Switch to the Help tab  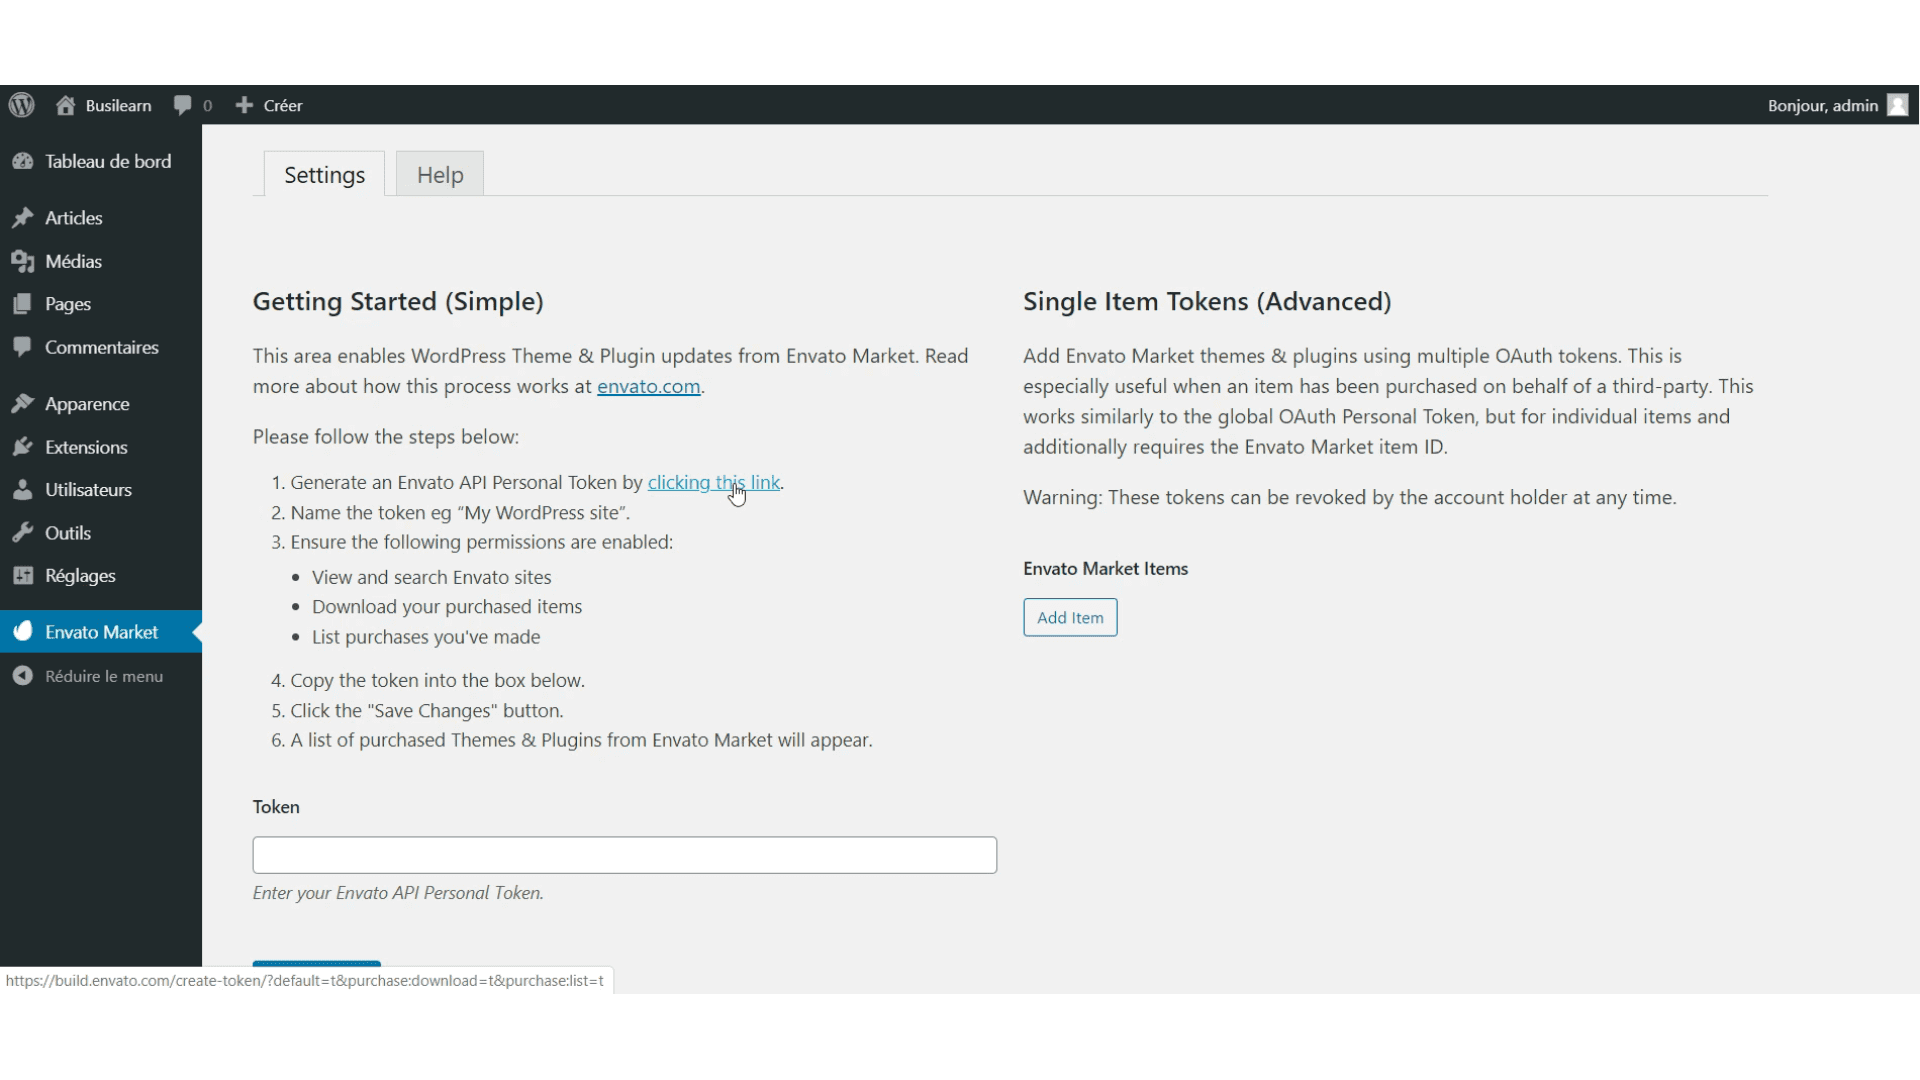[439, 173]
